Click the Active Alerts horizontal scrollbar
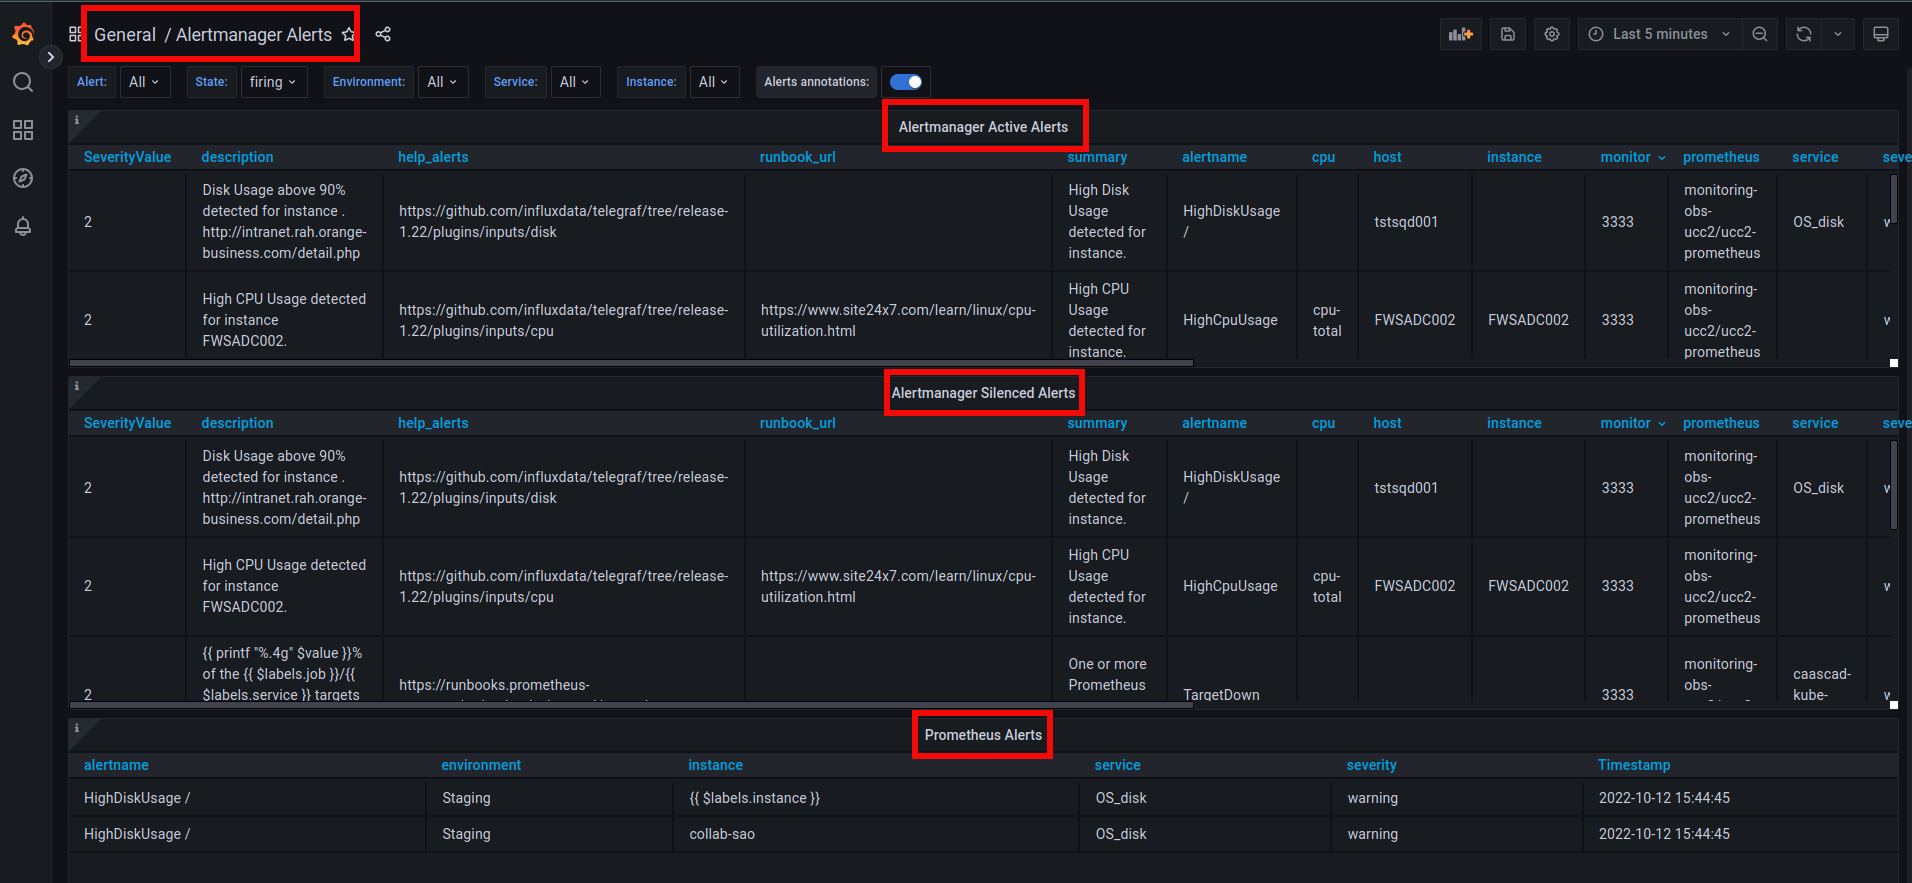Image resolution: width=1912 pixels, height=883 pixels. (631, 363)
